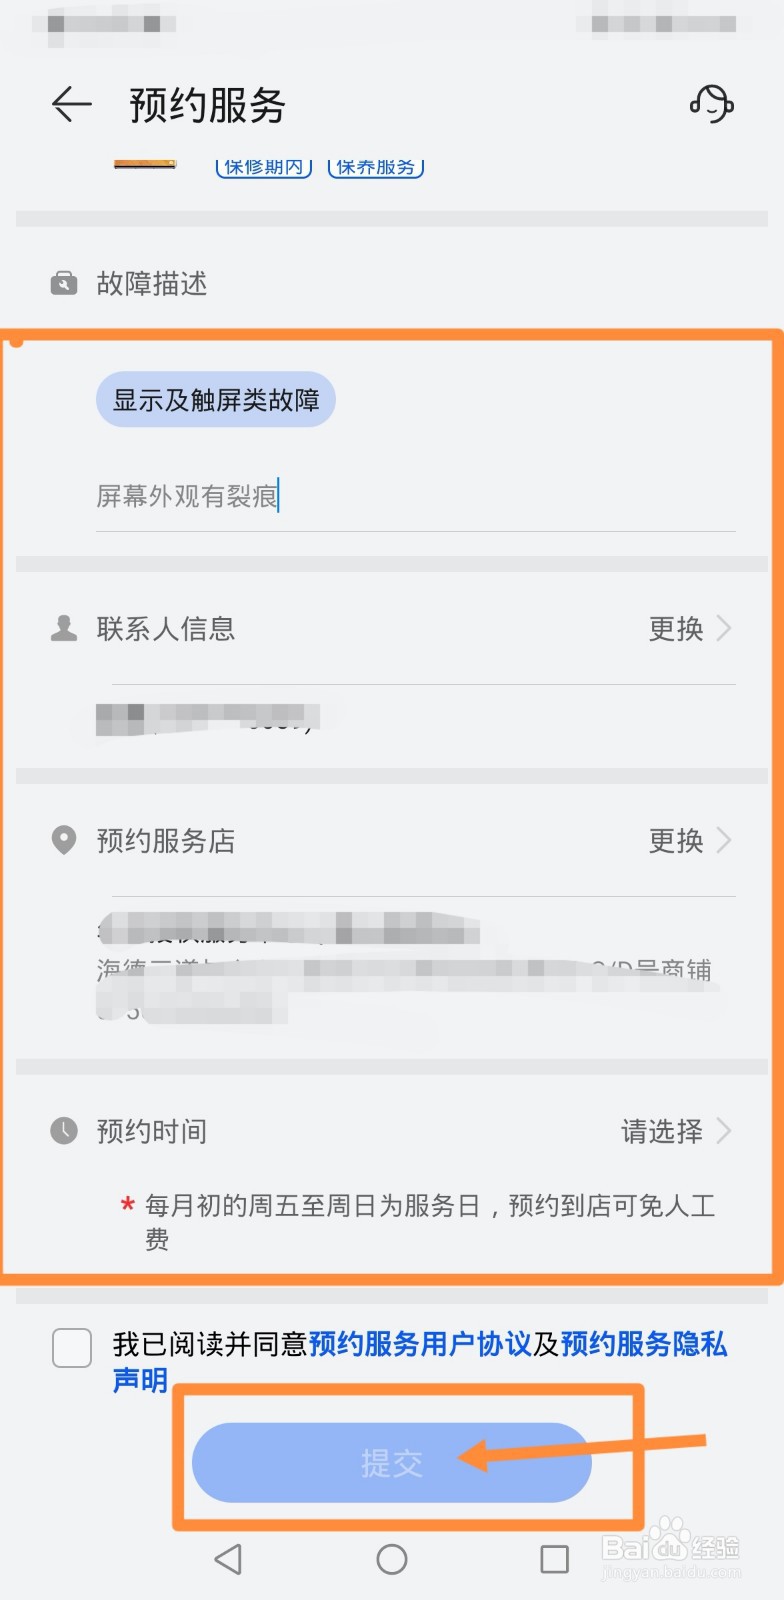Open the 预约服务用户协议 link

click(420, 1344)
